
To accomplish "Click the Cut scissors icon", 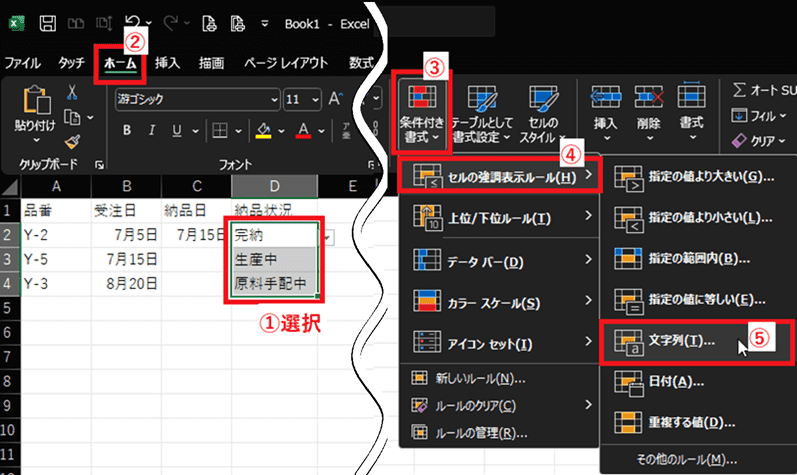I will 72,92.
